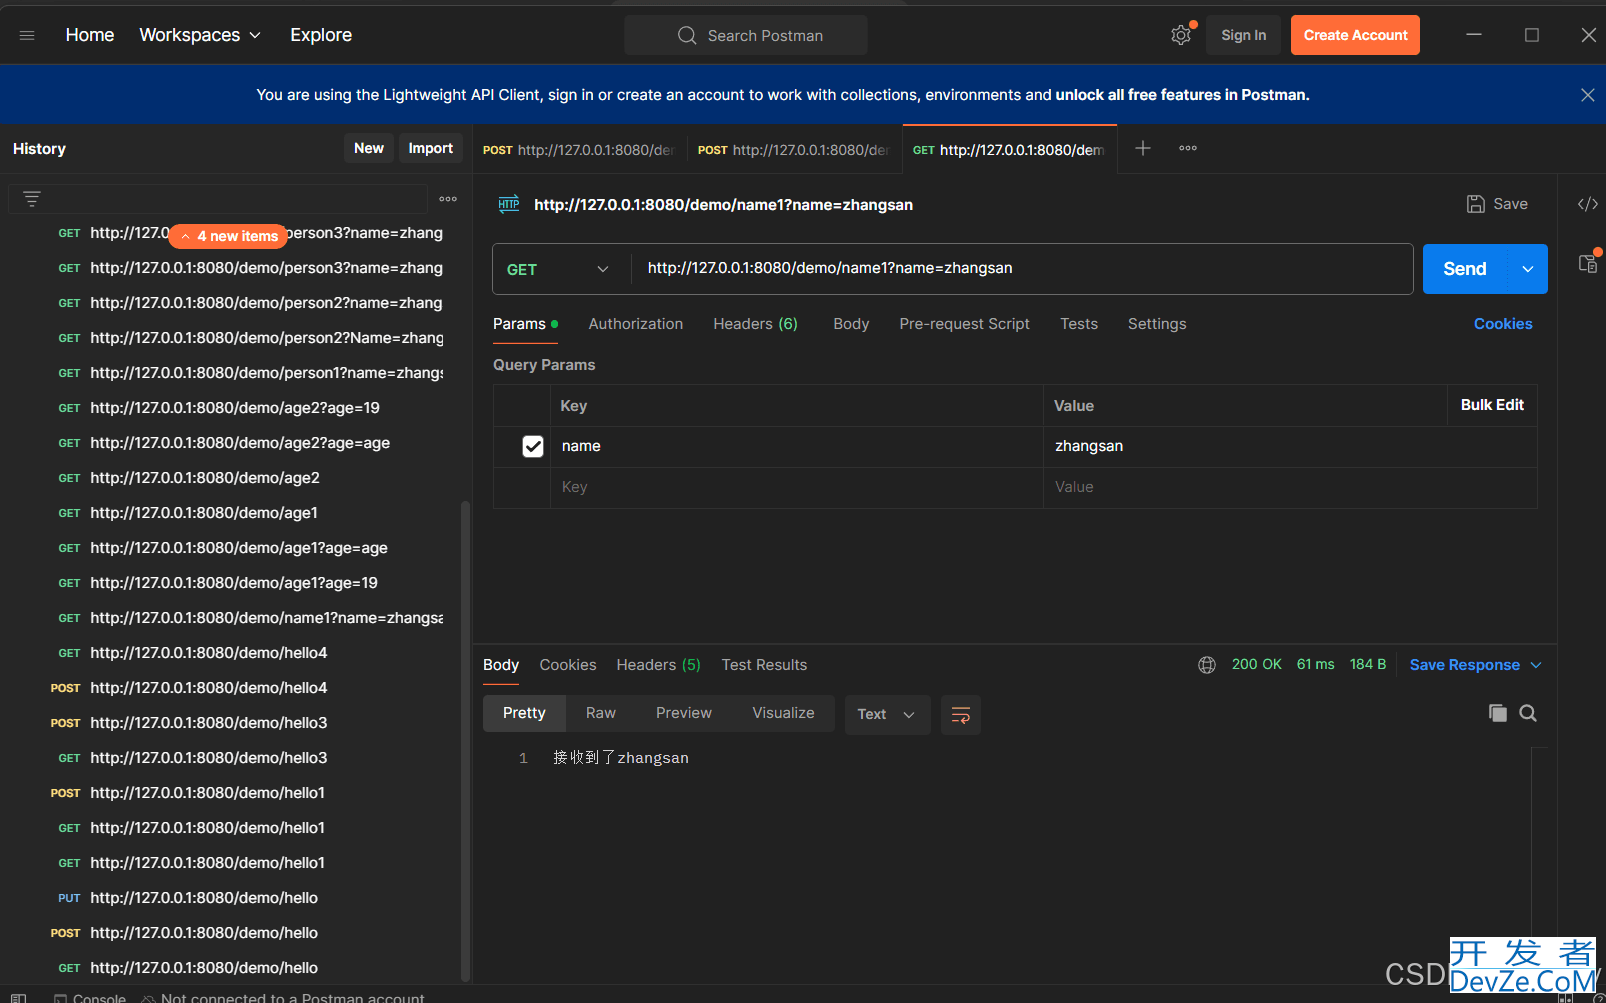Screen dimensions: 1606x1003
Task: Open History panel three-dot options
Action: [x=448, y=199]
